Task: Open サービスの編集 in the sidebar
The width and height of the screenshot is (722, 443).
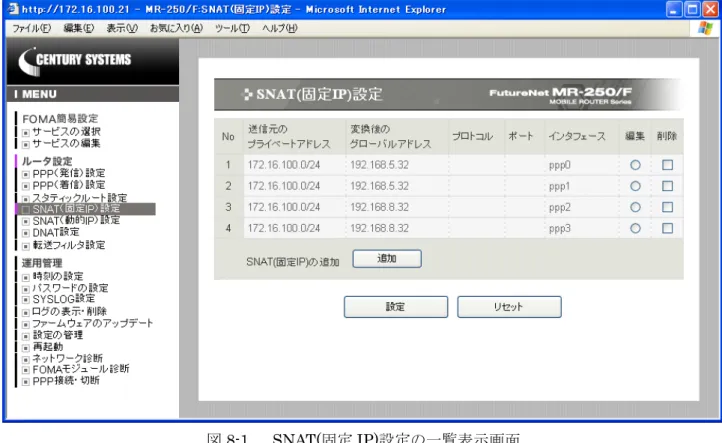Action: 66,143
